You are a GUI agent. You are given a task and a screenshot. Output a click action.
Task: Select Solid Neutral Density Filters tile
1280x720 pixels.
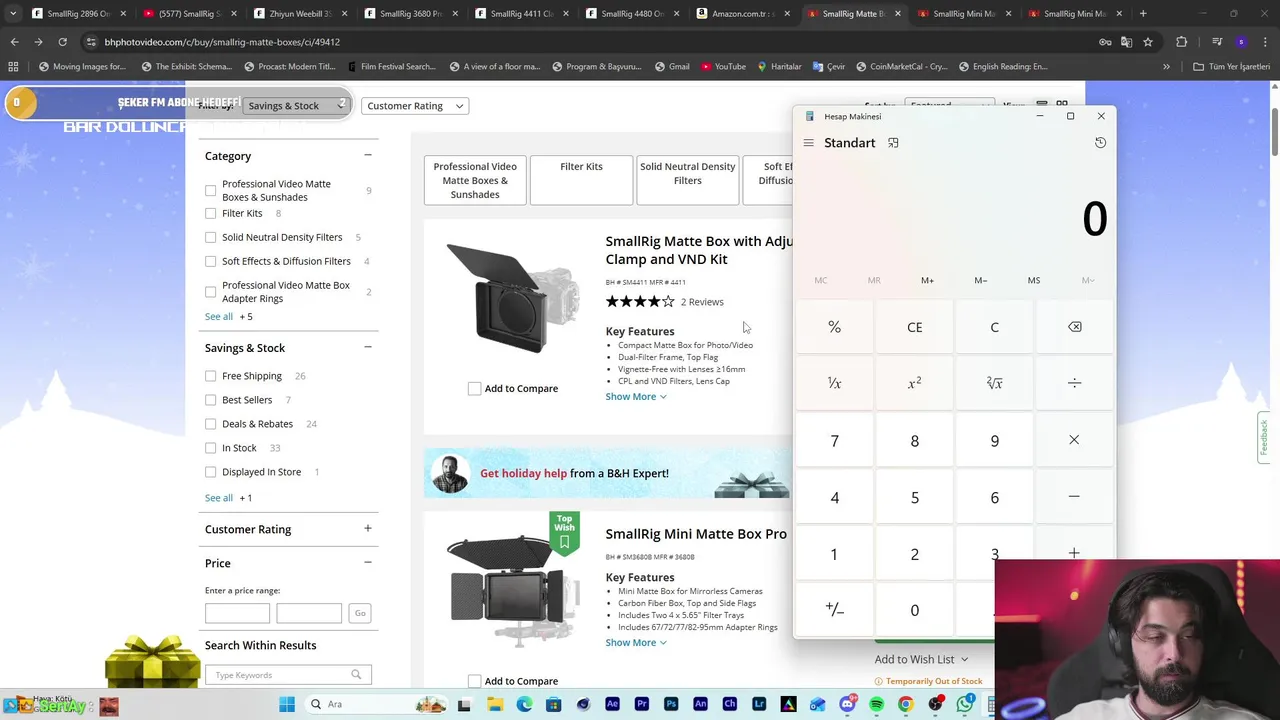pos(687,180)
